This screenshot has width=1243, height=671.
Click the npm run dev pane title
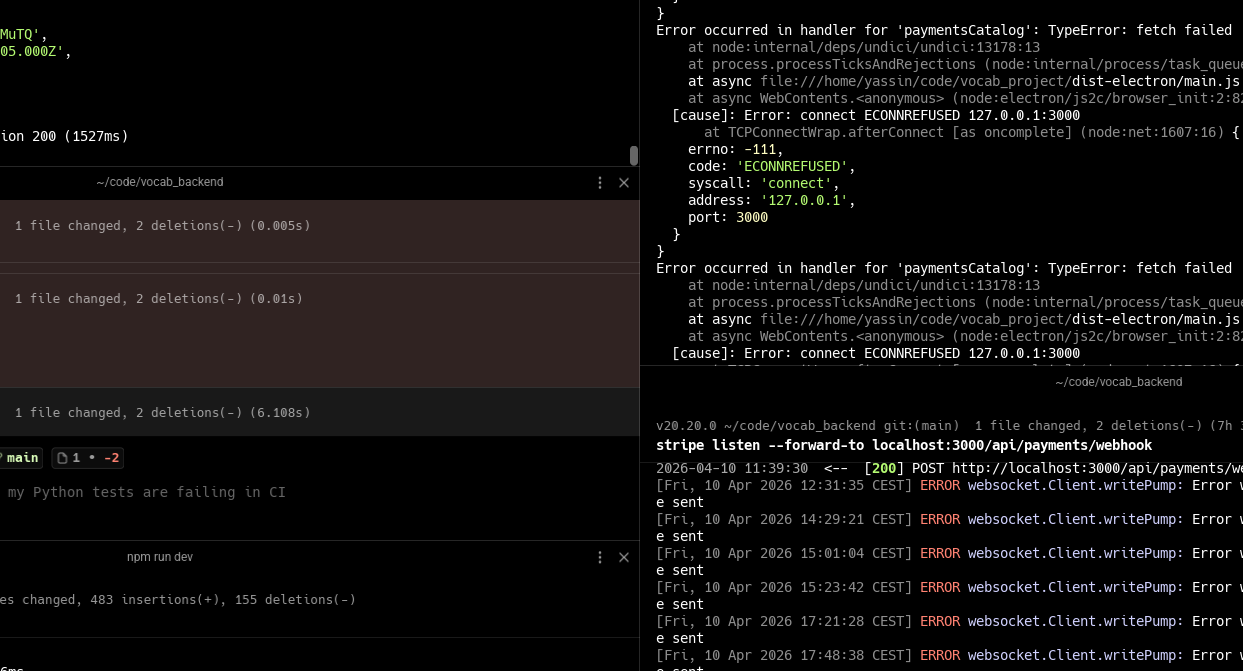(x=160, y=557)
